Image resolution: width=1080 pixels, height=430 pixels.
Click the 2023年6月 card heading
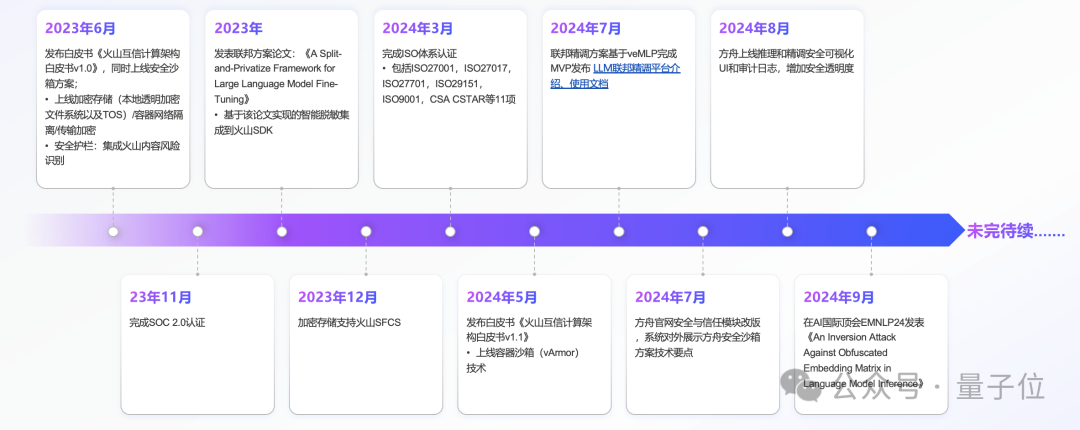pos(81,29)
